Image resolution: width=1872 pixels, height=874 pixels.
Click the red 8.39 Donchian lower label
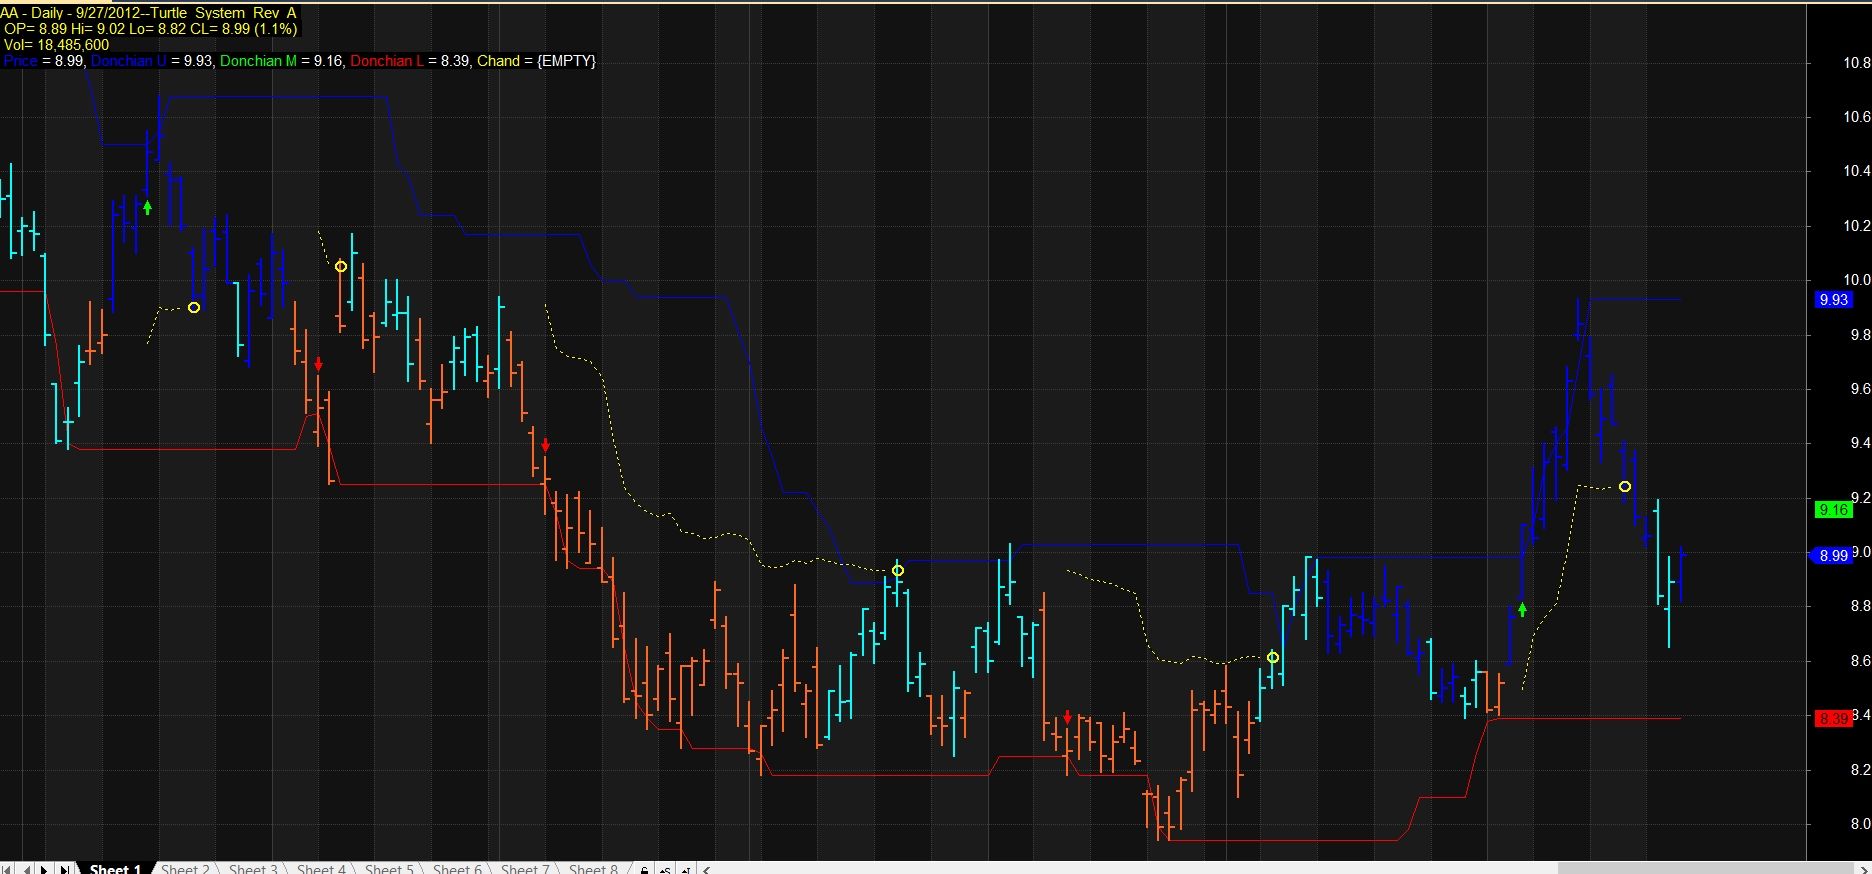[x=1833, y=718]
